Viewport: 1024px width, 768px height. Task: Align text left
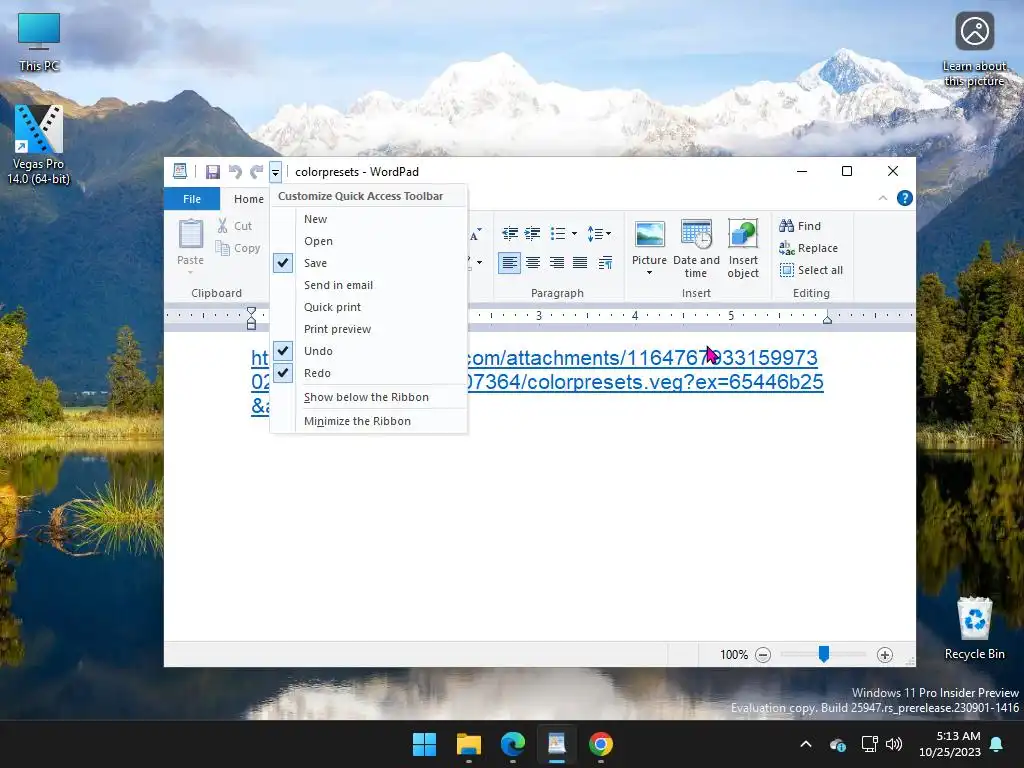[509, 263]
